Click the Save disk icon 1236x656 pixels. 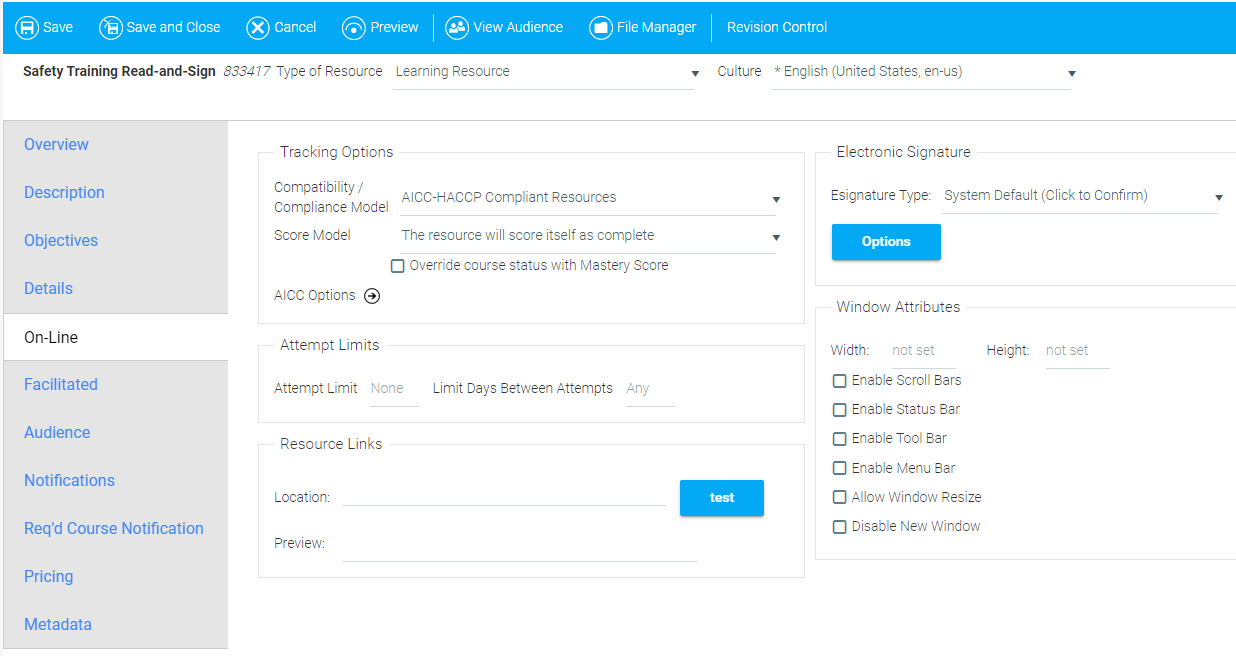(27, 28)
